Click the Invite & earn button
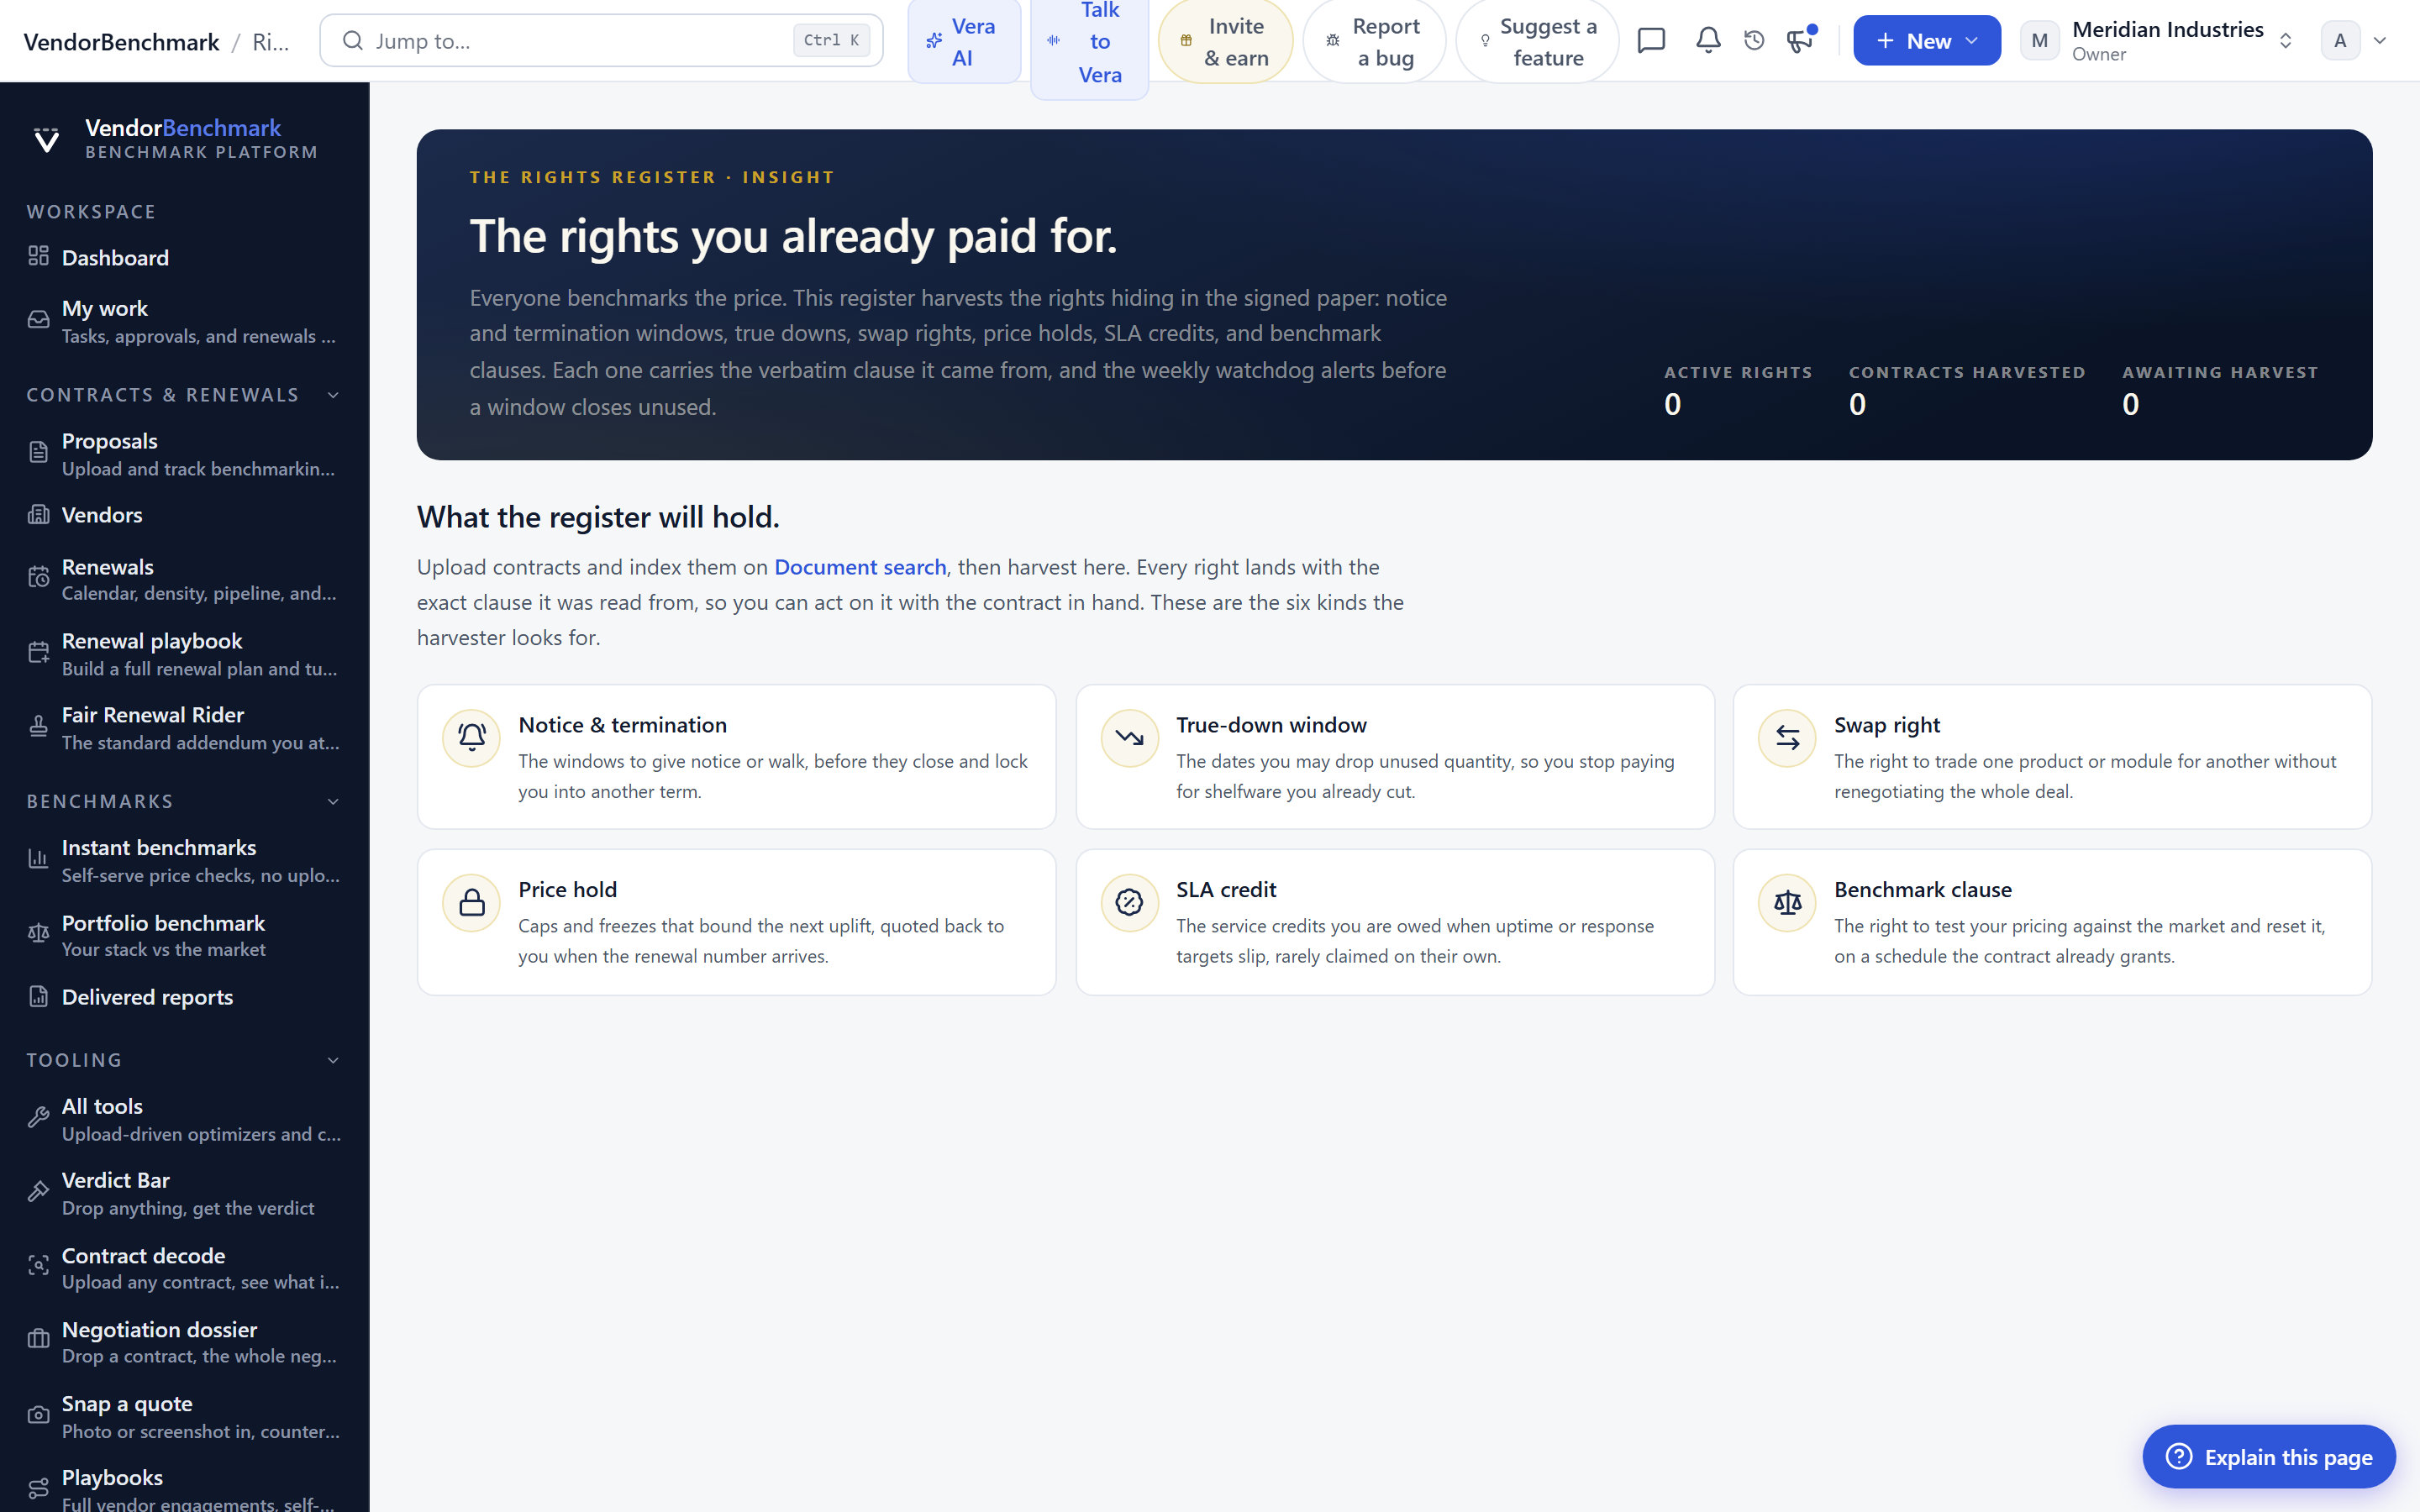2420x1512 pixels. pos(1225,41)
